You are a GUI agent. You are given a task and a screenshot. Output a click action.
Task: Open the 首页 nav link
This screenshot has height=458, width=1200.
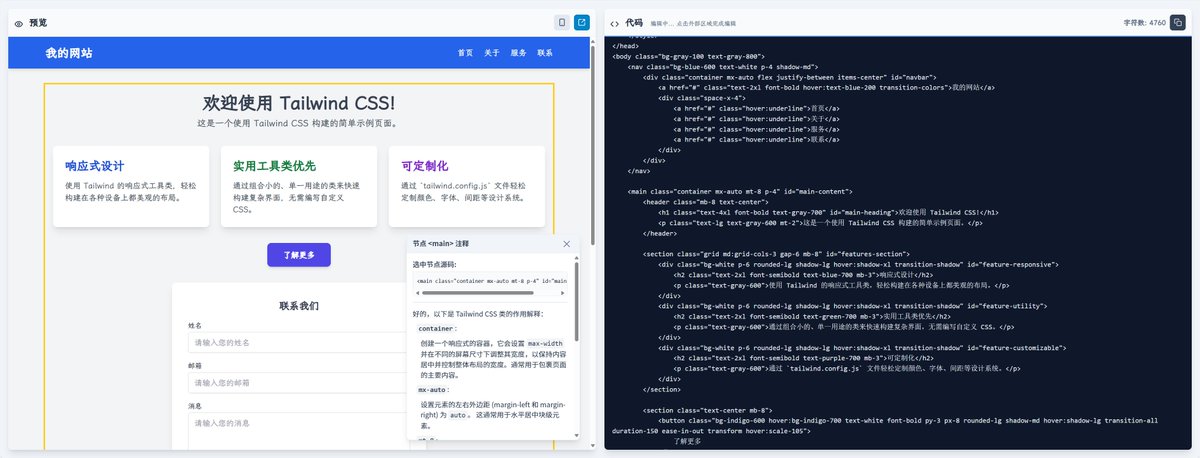point(465,53)
